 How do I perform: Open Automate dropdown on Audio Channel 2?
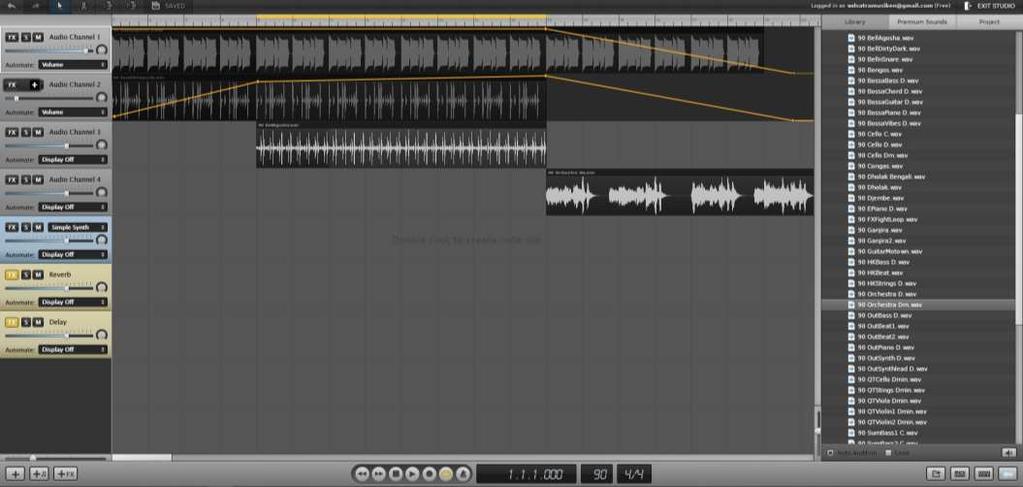pos(72,112)
